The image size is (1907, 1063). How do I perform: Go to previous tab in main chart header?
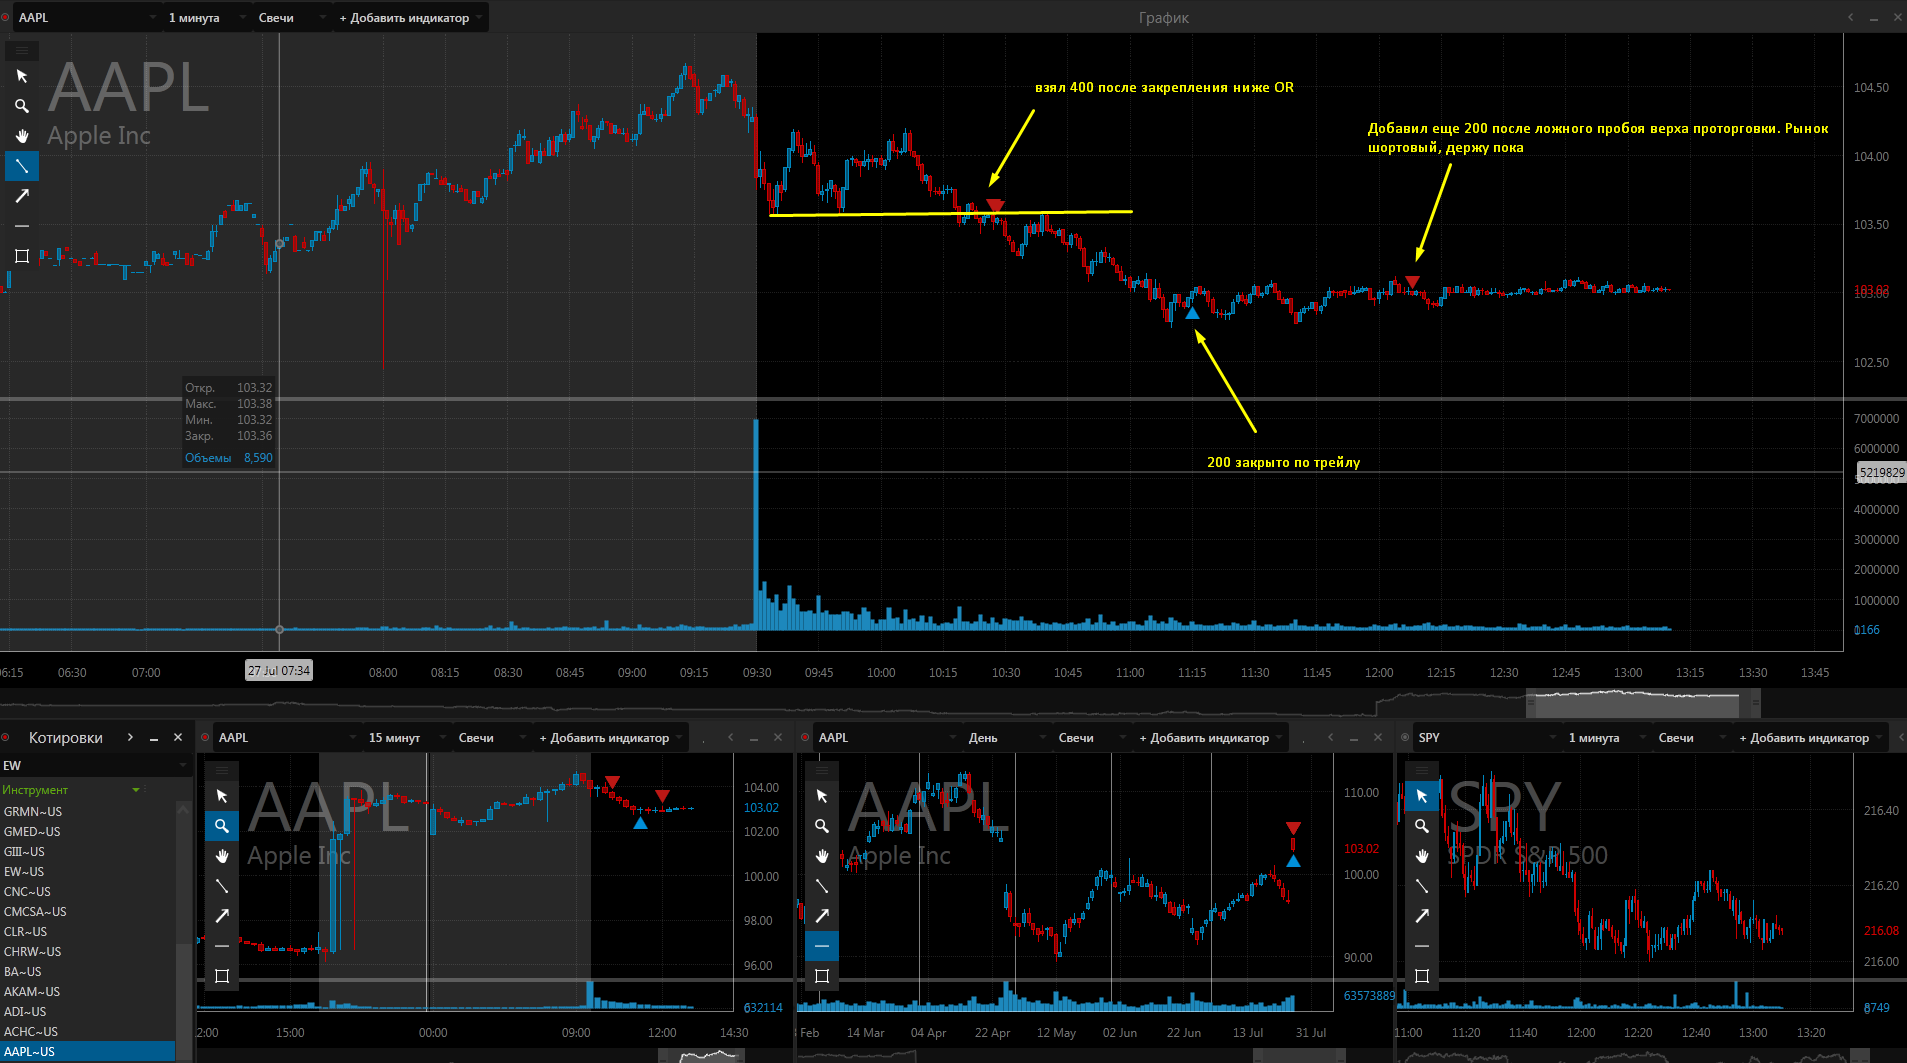[1850, 17]
